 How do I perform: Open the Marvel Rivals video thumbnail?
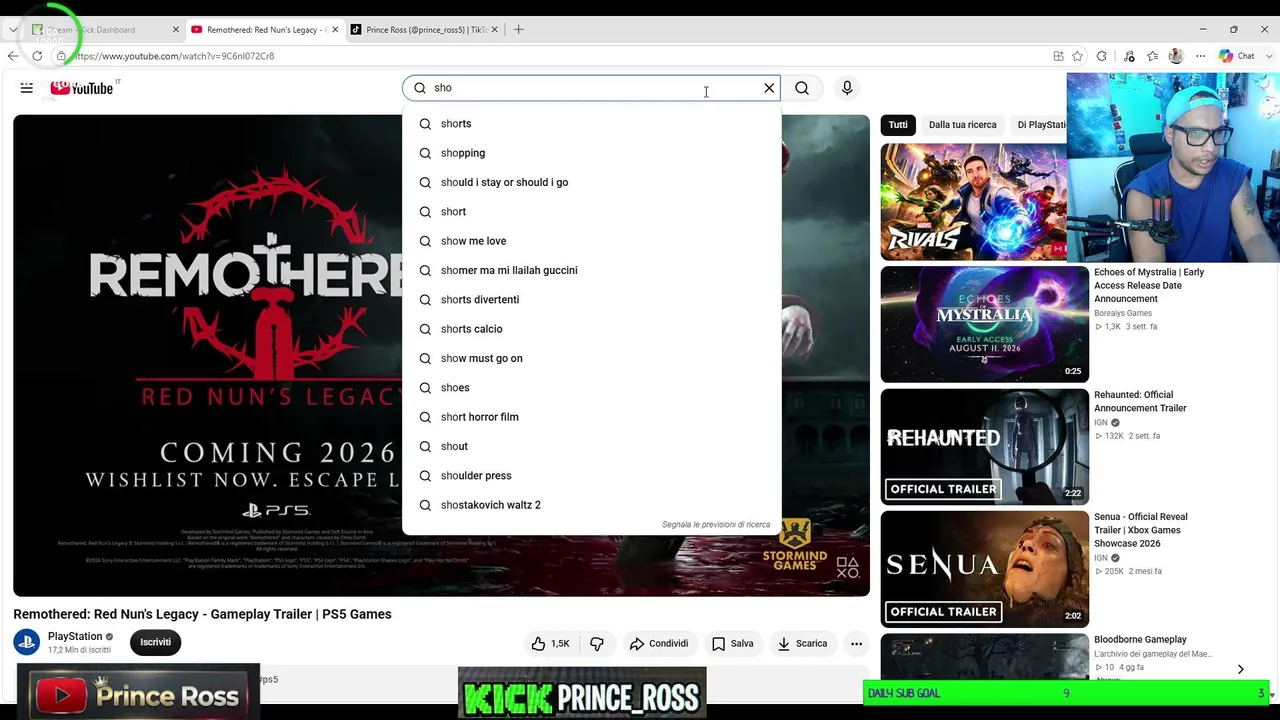[973, 202]
